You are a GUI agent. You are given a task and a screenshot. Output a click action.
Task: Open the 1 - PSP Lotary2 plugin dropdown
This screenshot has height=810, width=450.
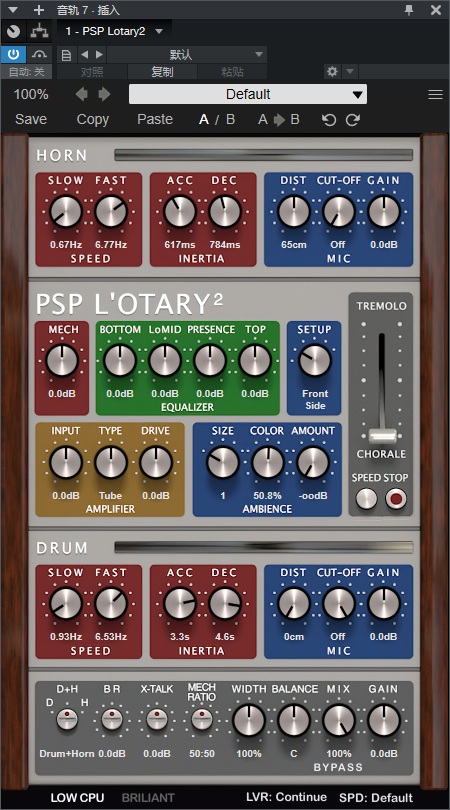point(114,32)
